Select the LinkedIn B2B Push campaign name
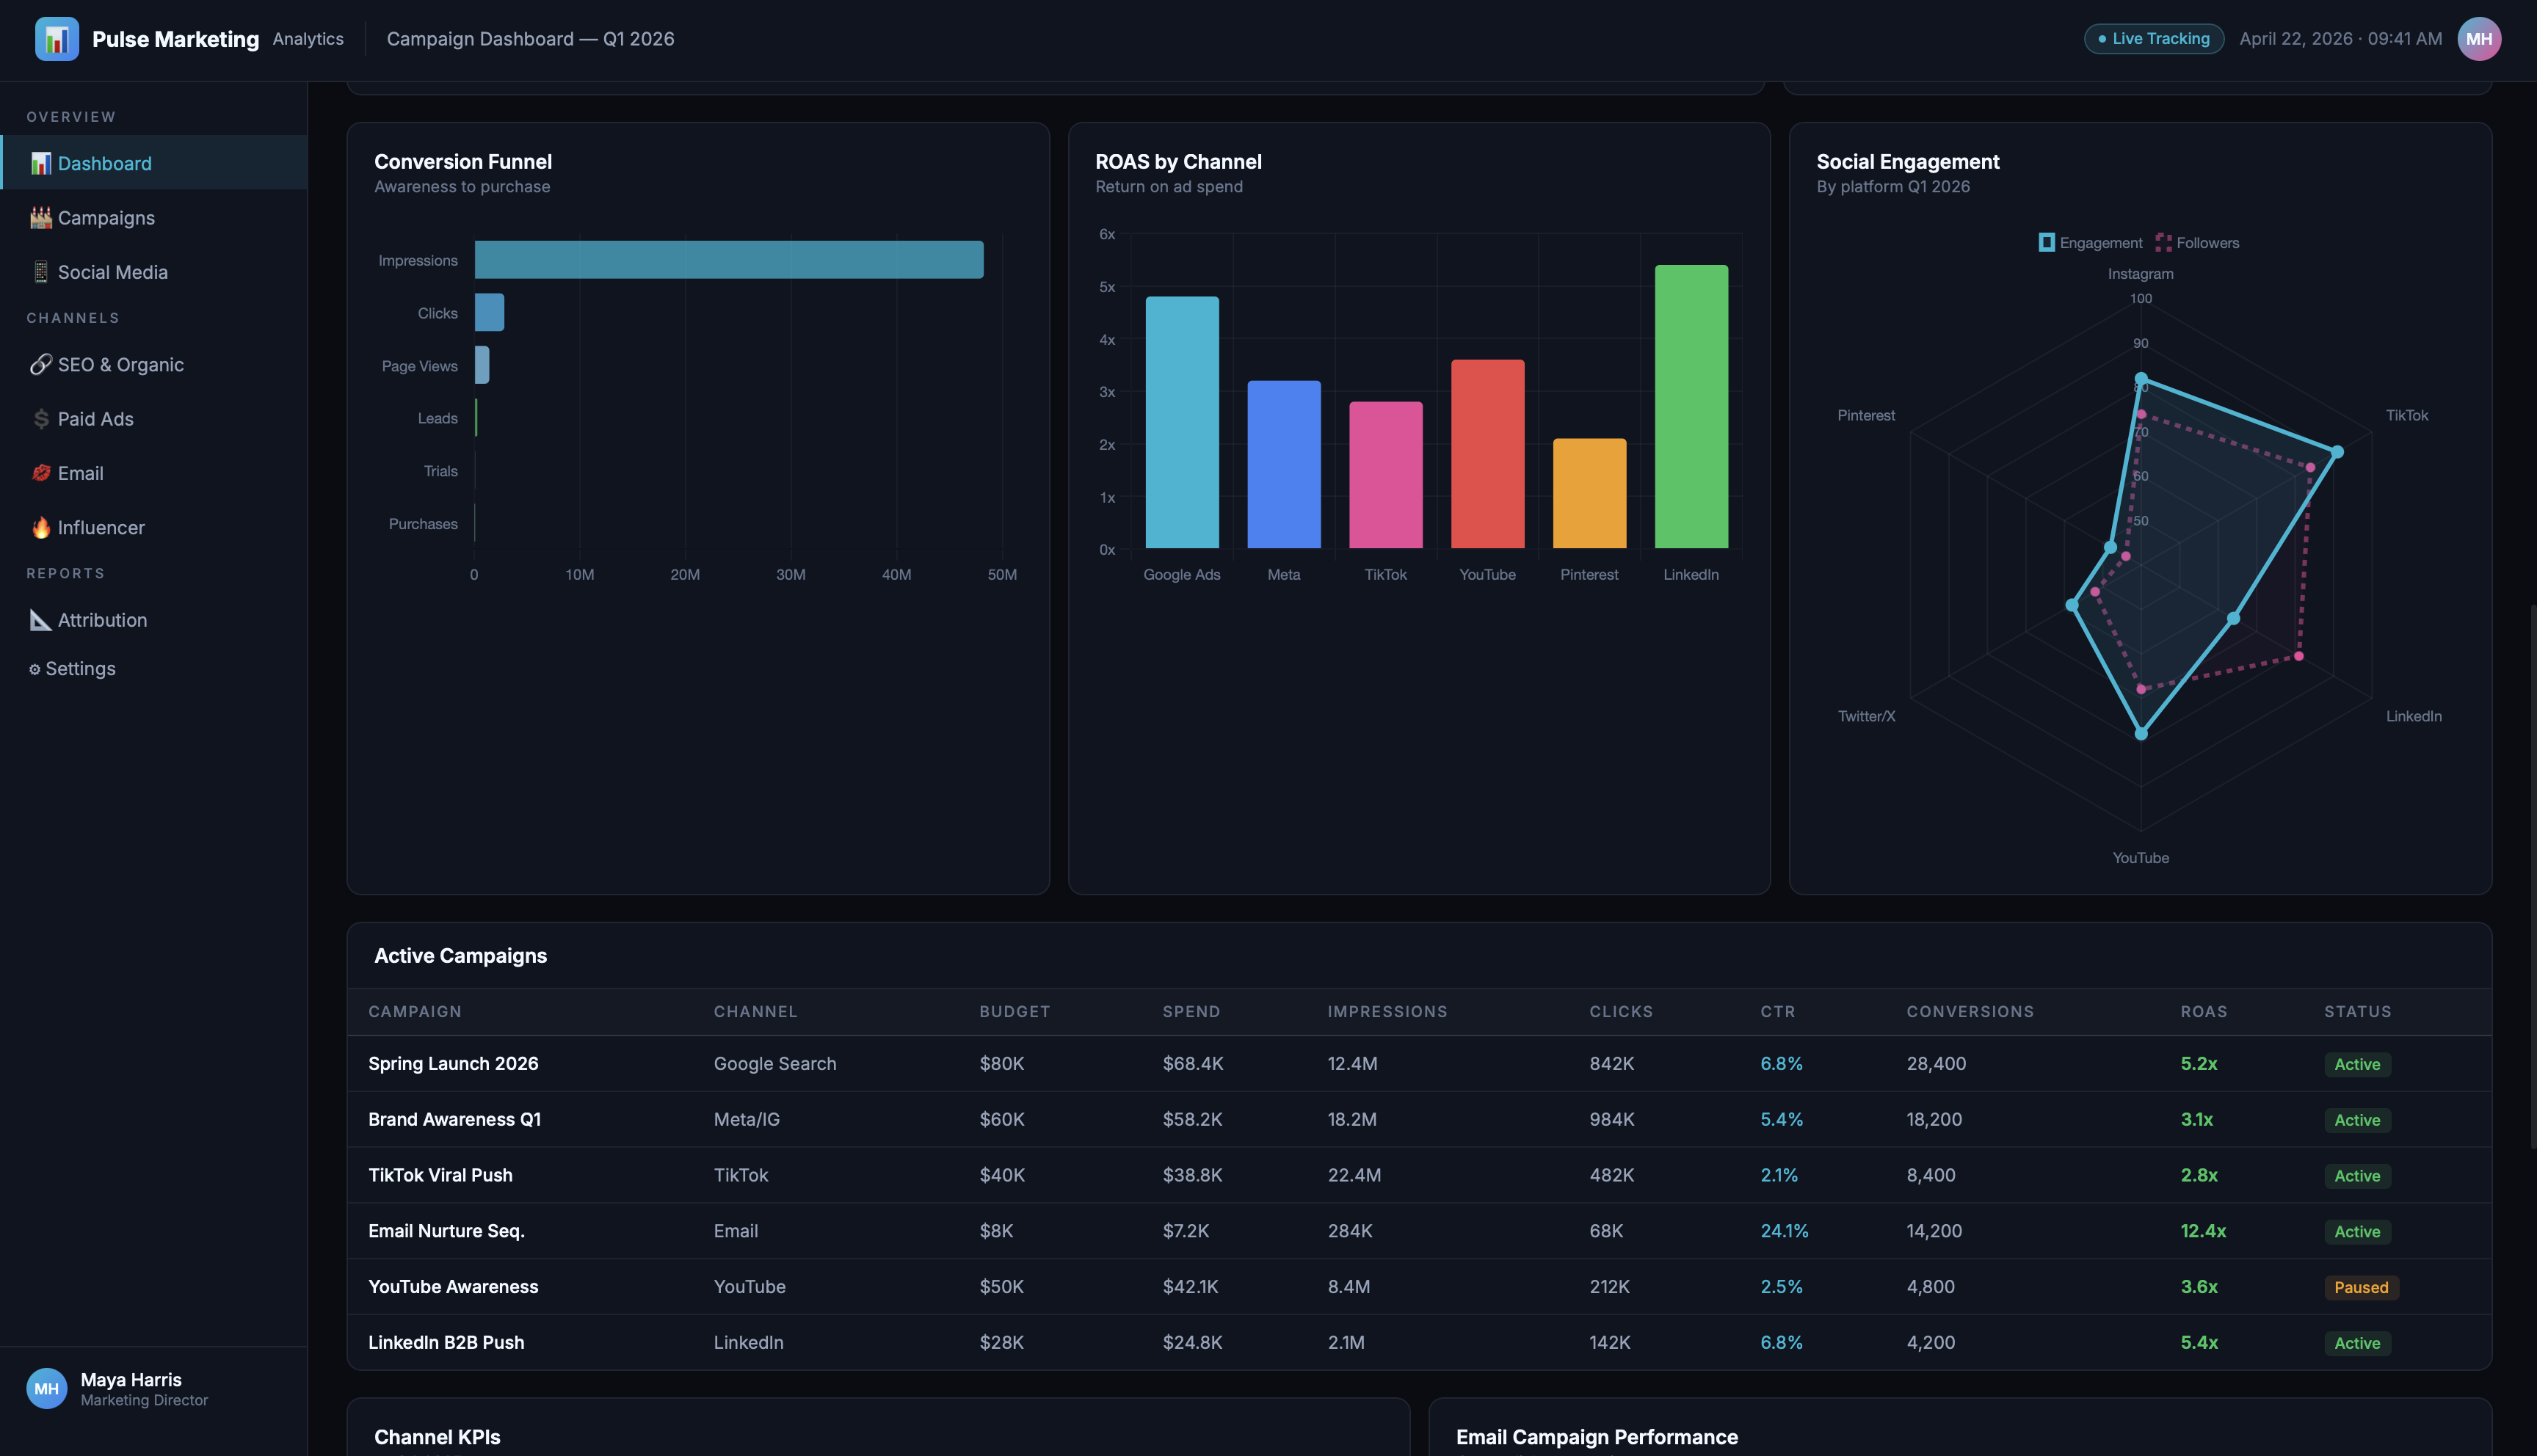This screenshot has height=1456, width=2537. 446,1343
